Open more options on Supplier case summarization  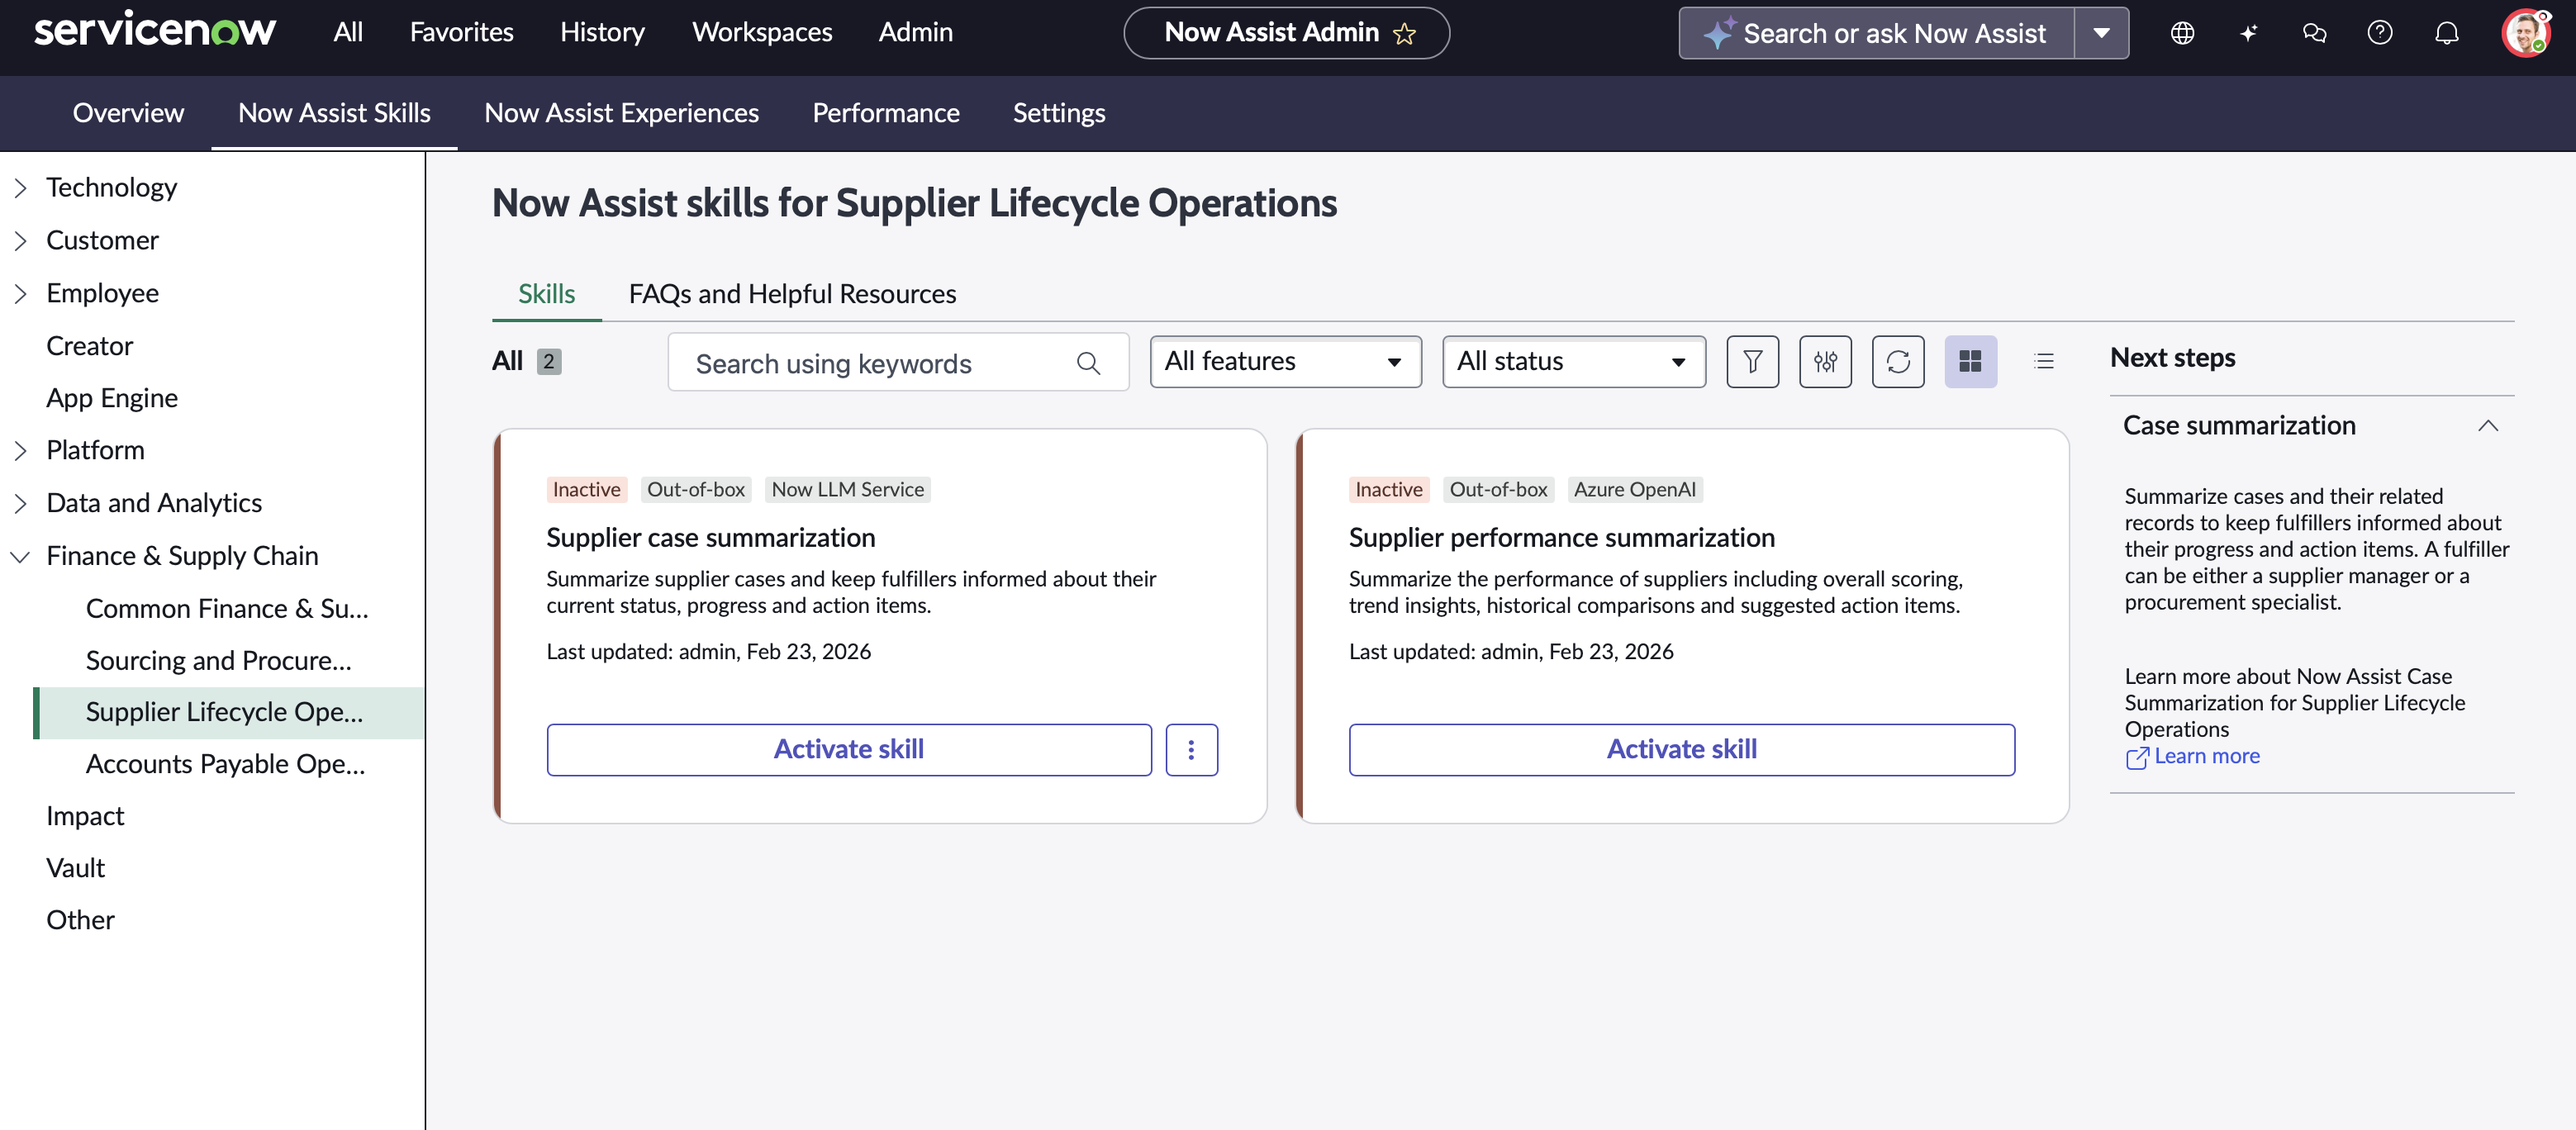[1191, 749]
